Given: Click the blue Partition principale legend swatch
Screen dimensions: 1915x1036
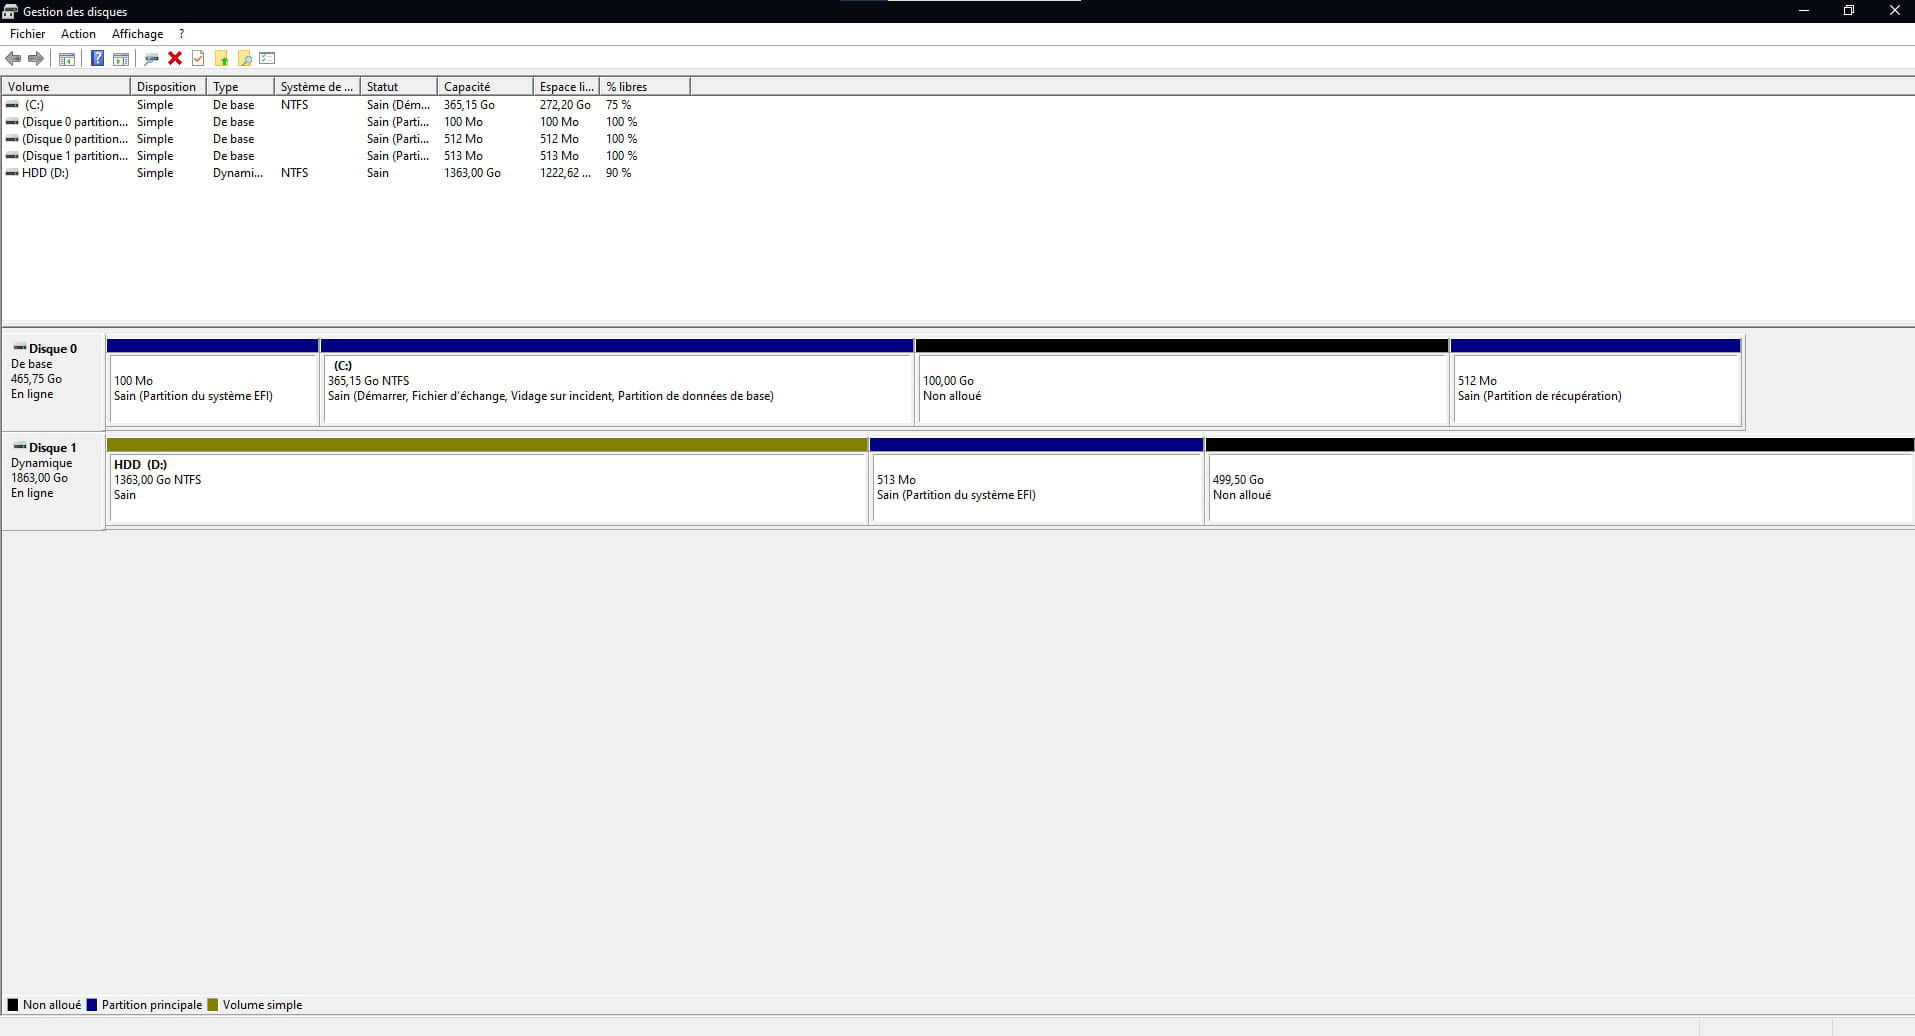Looking at the screenshot, I should (92, 1005).
